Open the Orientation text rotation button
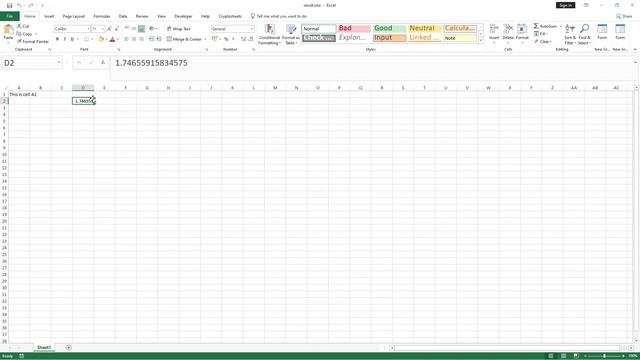This screenshot has height=360, width=640. tap(152, 29)
